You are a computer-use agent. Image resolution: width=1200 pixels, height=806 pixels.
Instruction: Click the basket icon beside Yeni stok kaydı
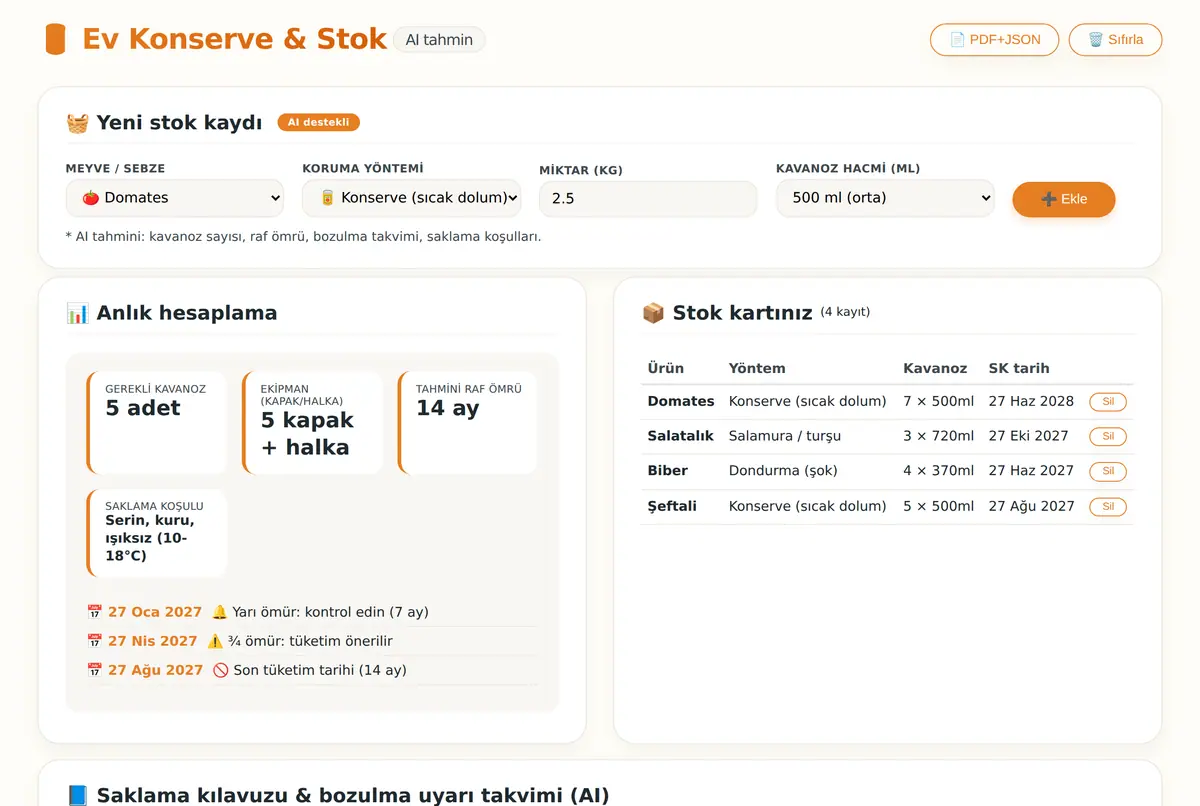click(77, 123)
